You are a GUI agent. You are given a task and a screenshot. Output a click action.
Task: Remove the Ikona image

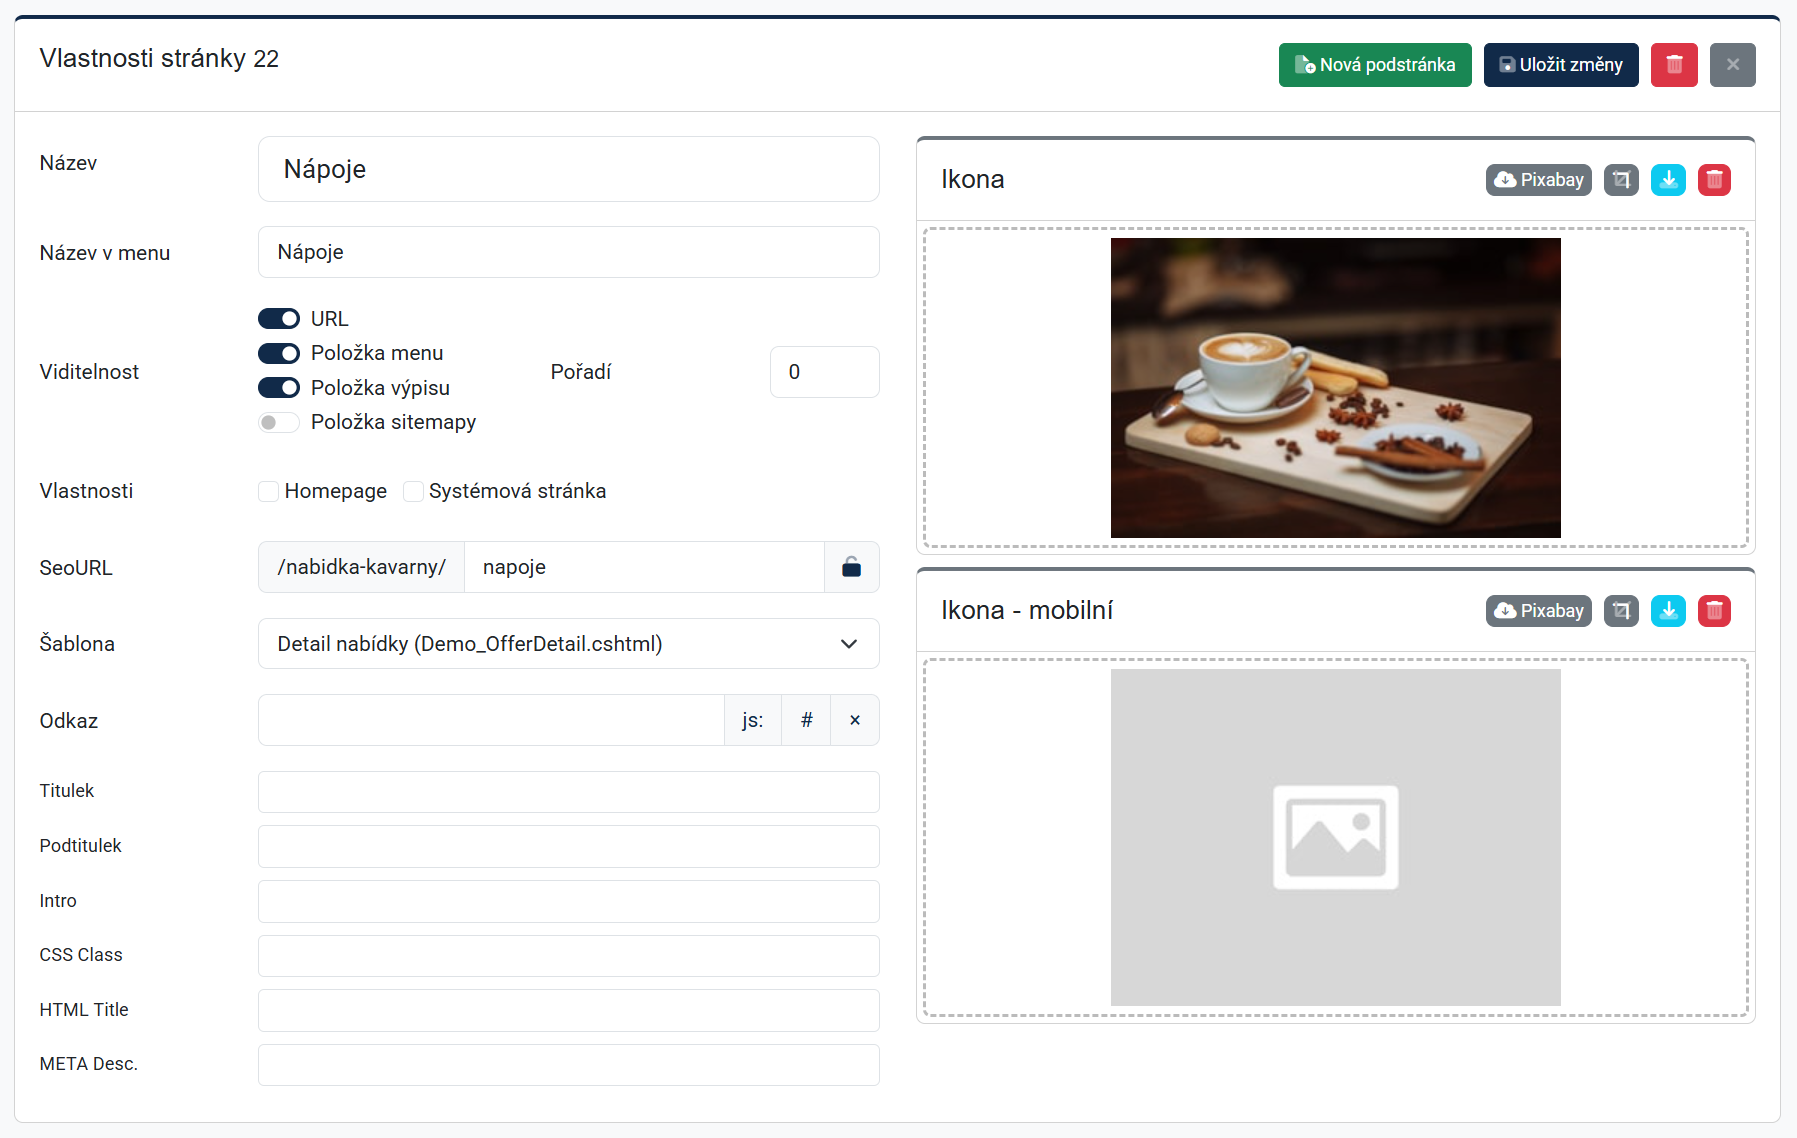(x=1715, y=180)
